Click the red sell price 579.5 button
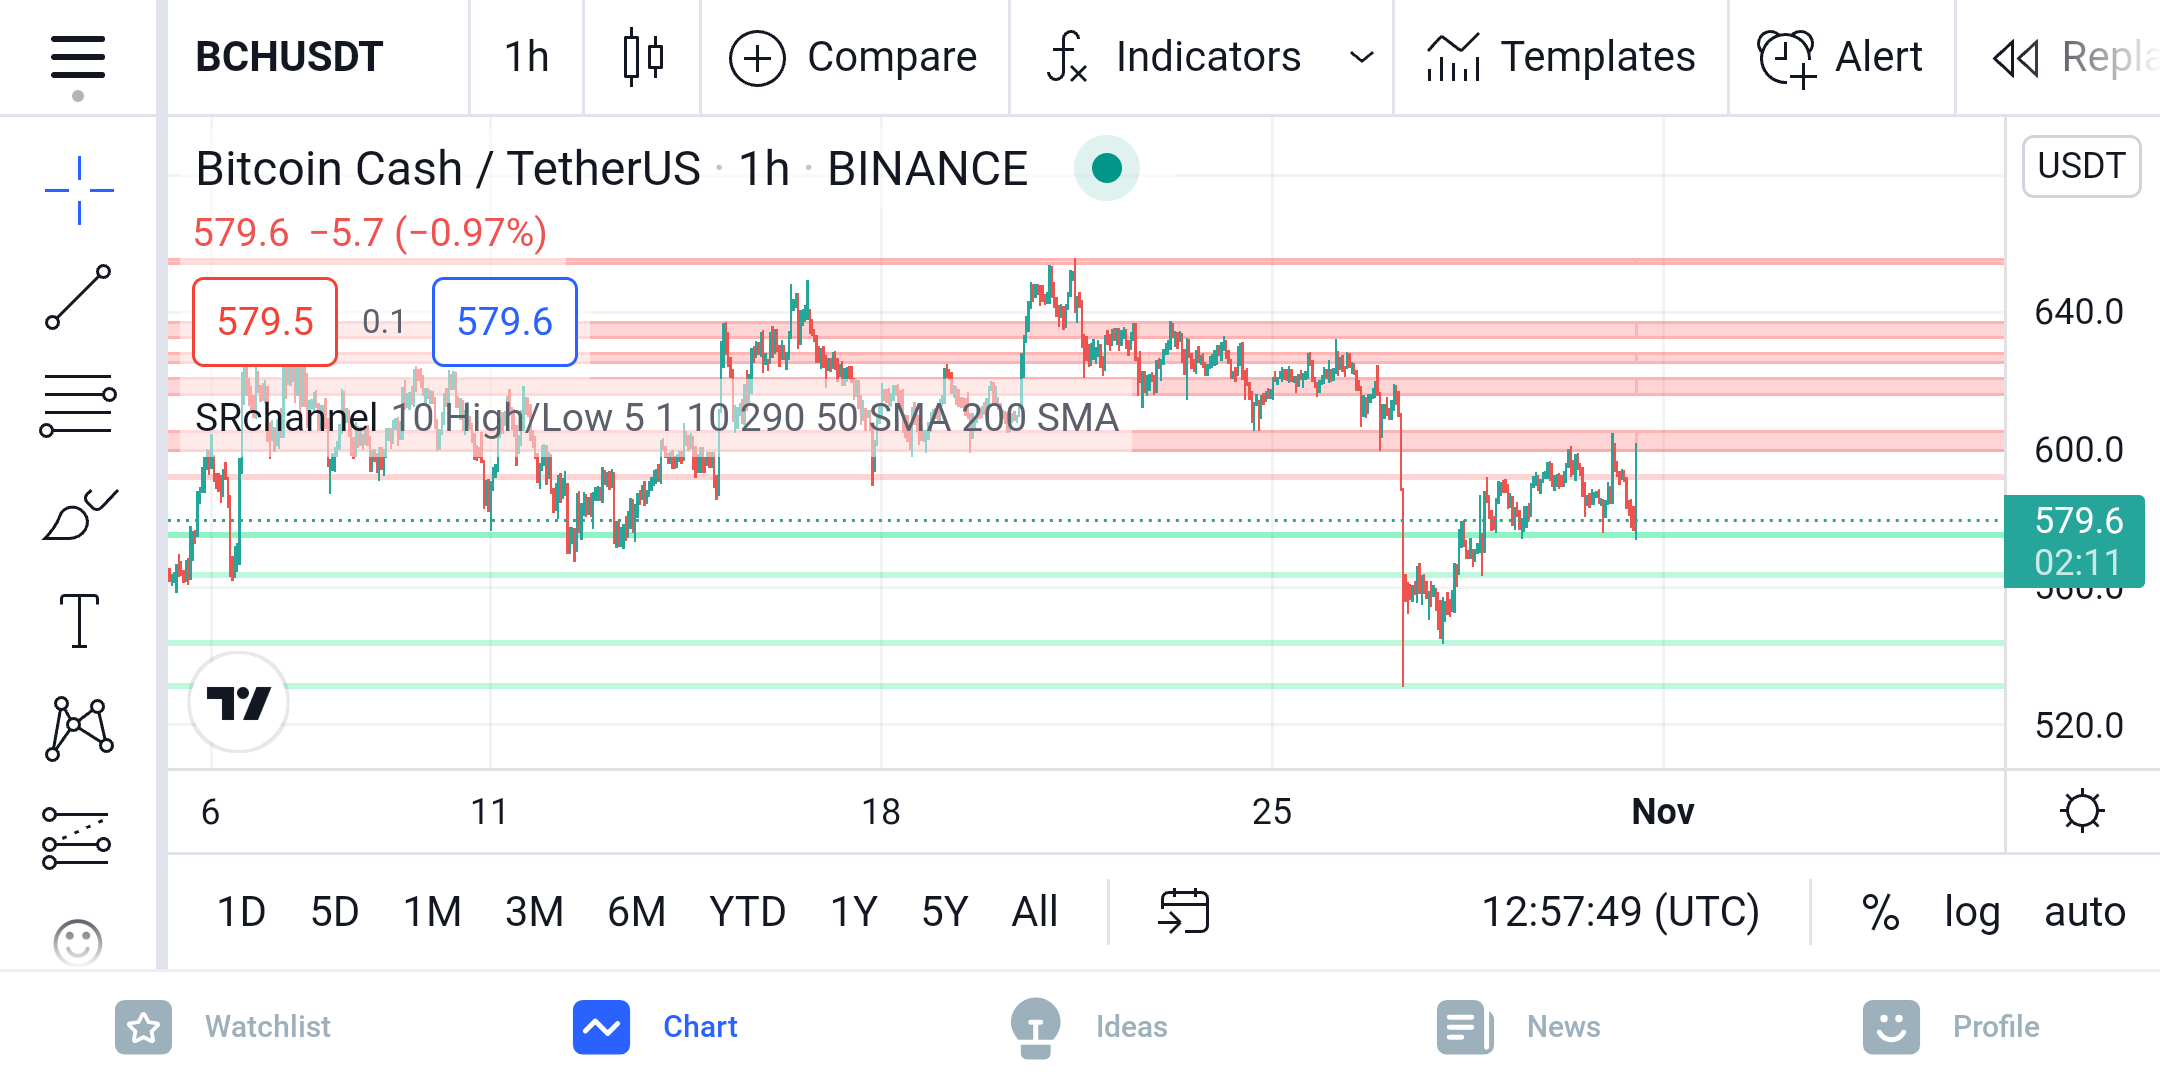The image size is (2160, 1080). pos(265,322)
